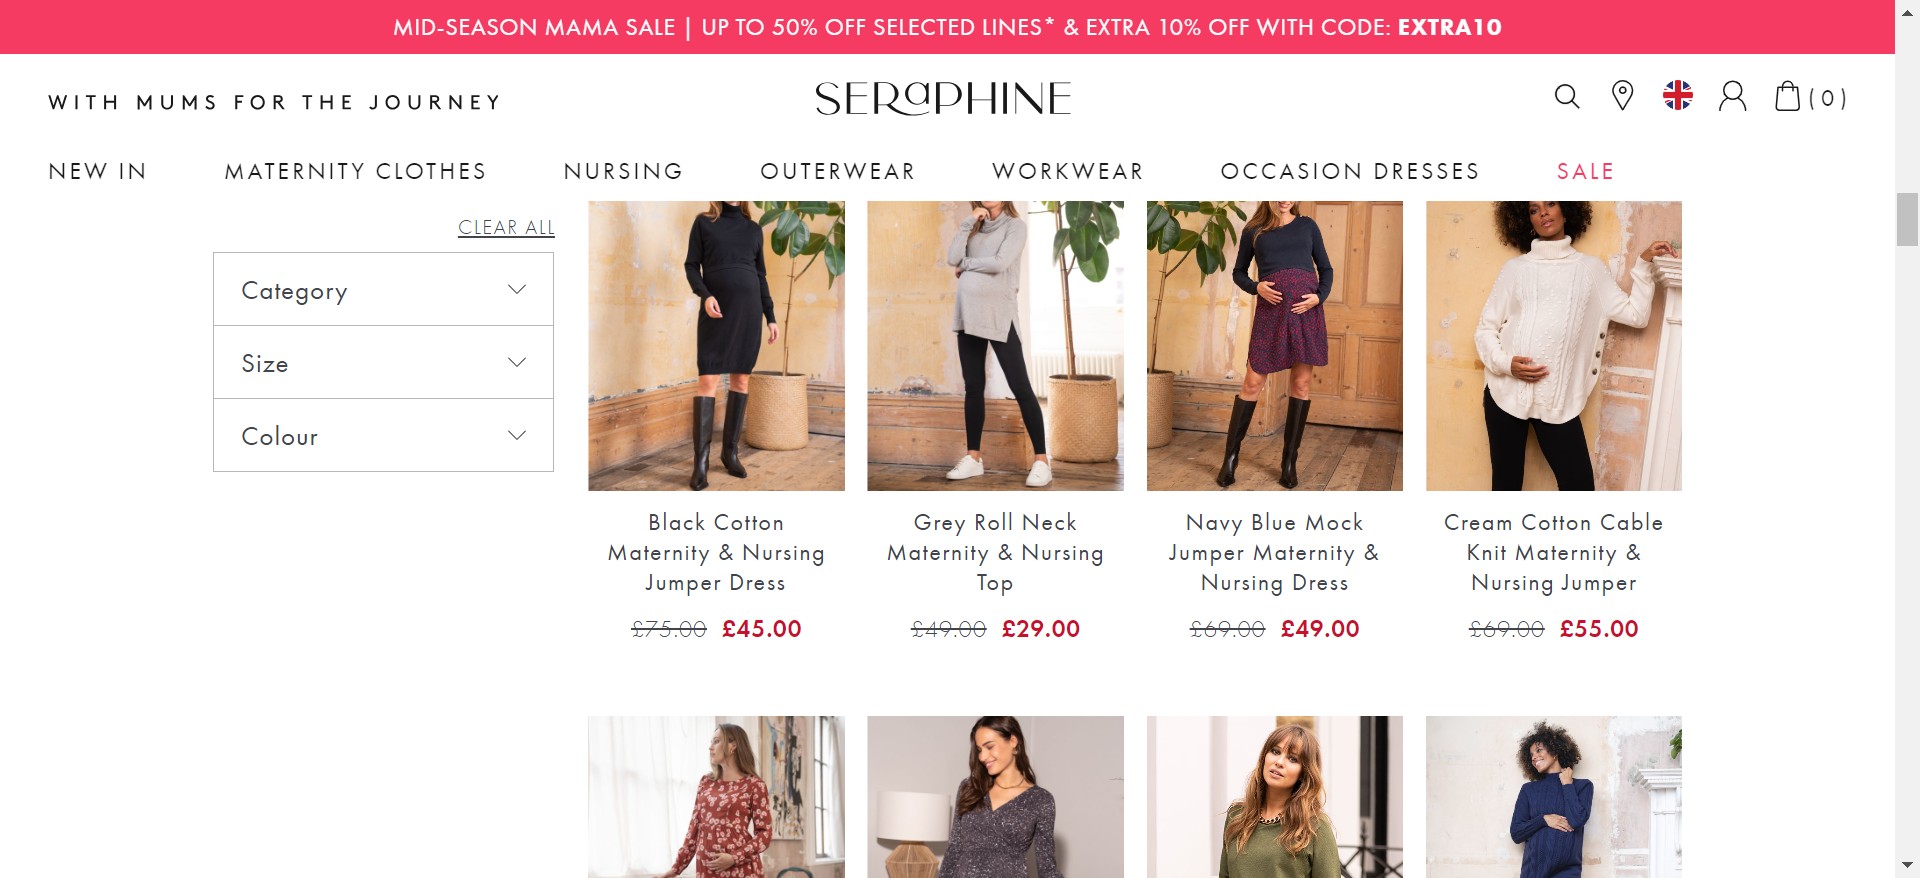Image resolution: width=1920 pixels, height=878 pixels.
Task: Click the store locator pin icon
Action: 1622,97
